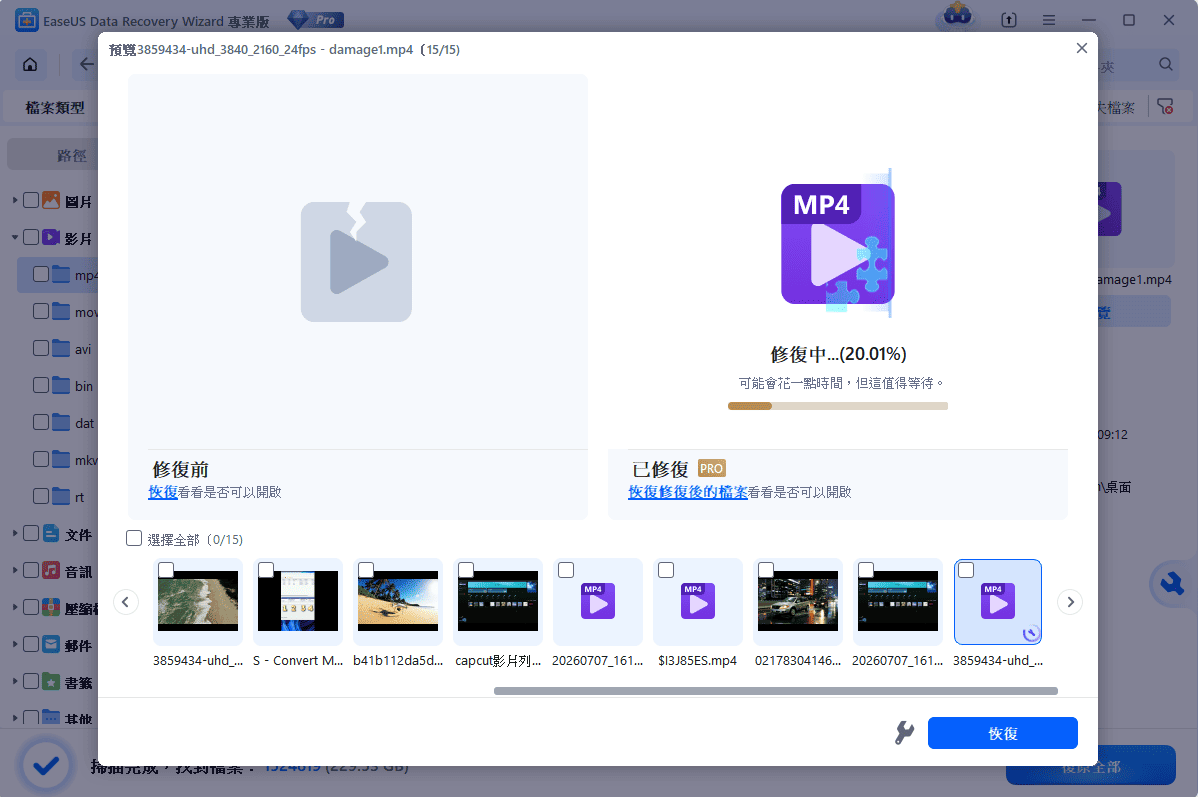Click the repair progress bar
The image size is (1198, 797).
point(837,406)
